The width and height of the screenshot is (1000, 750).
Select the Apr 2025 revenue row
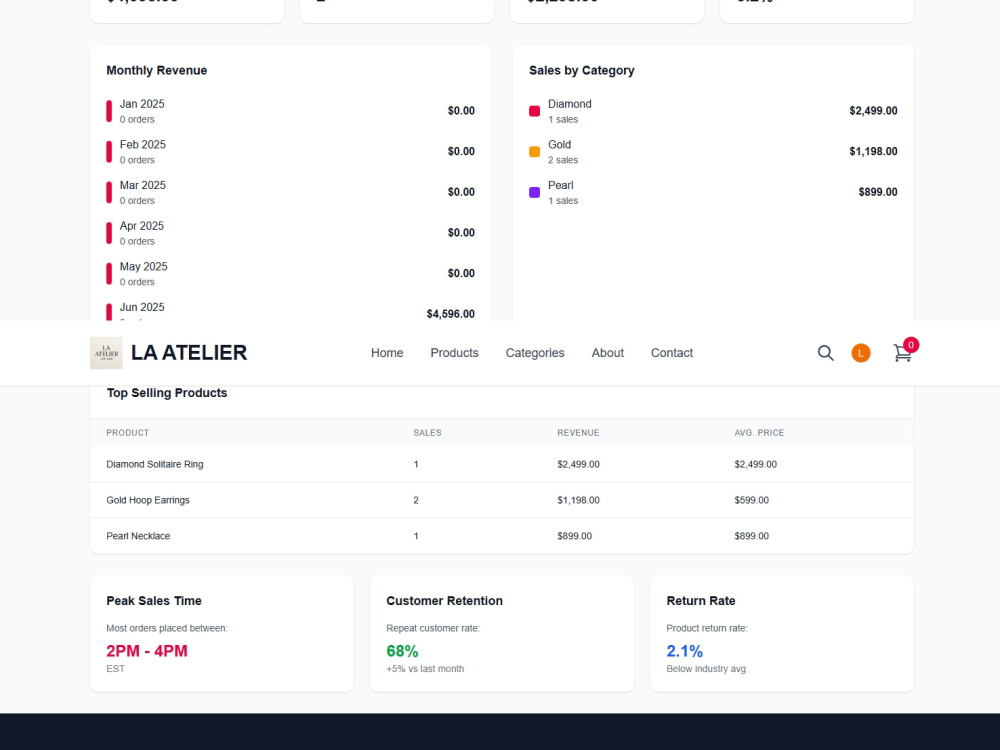click(290, 233)
